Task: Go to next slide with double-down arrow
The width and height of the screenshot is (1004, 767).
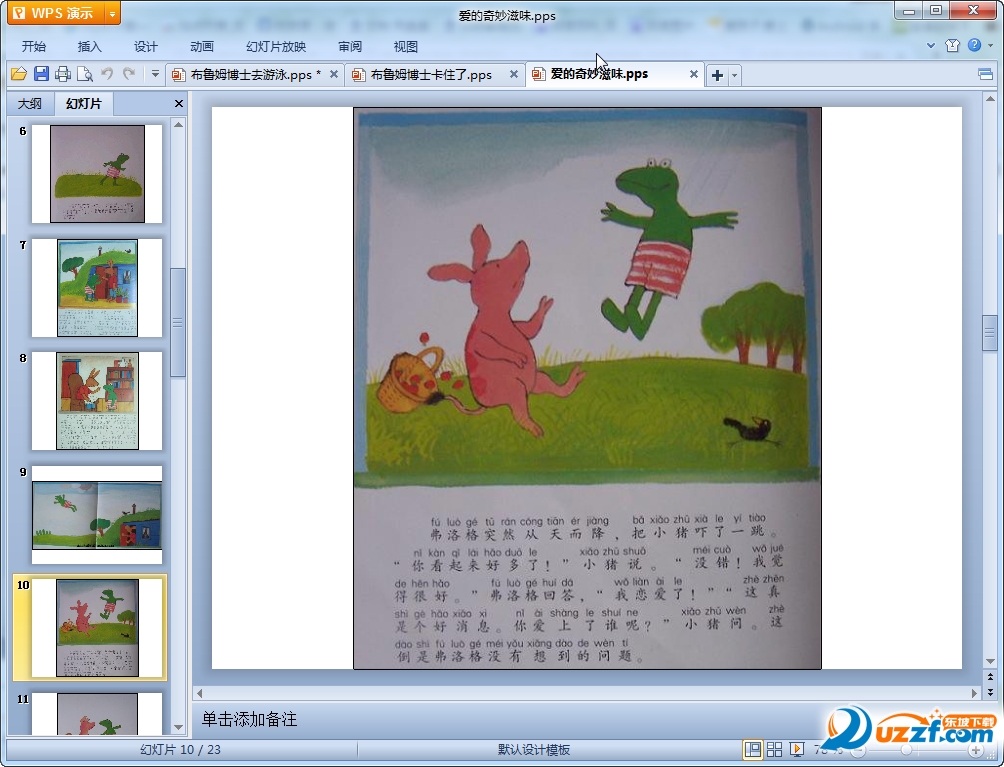Action: pos(990,691)
